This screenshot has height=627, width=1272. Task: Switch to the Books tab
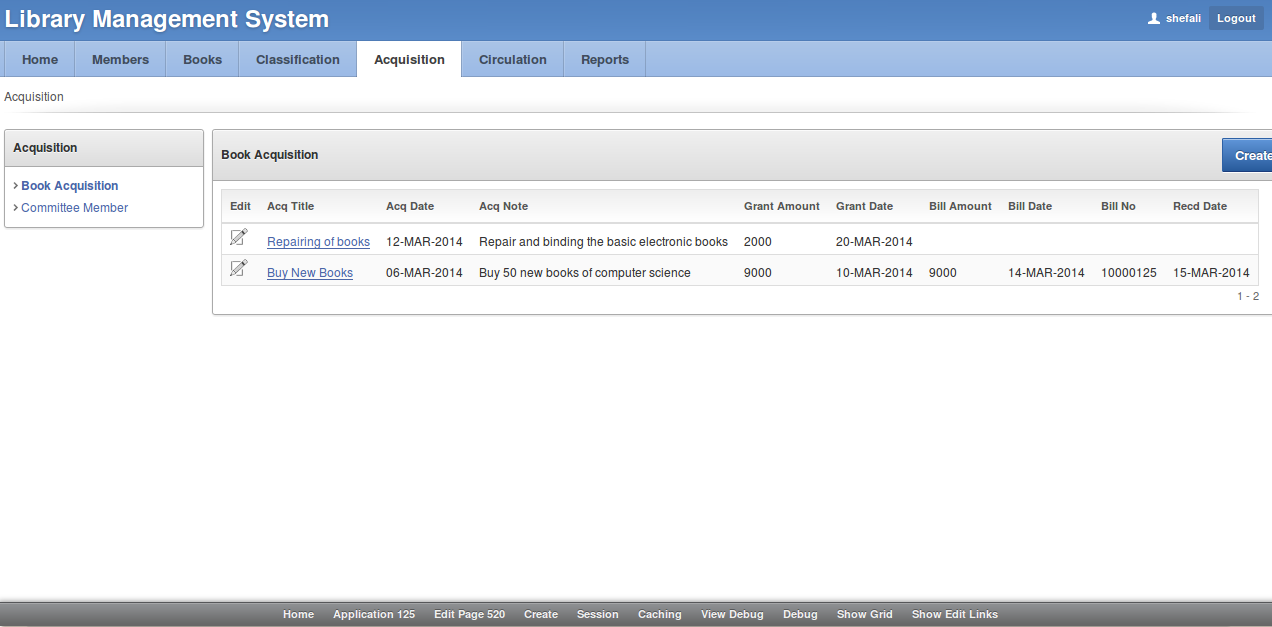(x=202, y=59)
